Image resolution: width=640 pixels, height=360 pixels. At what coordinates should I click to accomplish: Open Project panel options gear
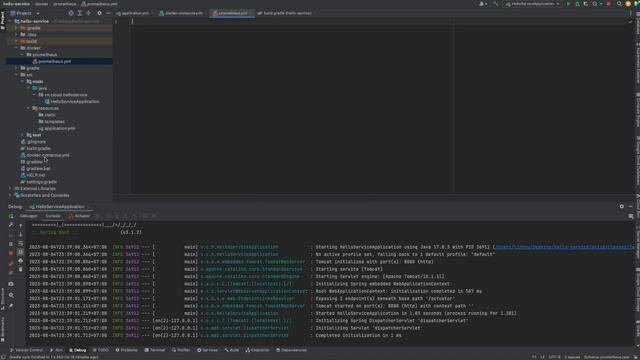coord(99,13)
